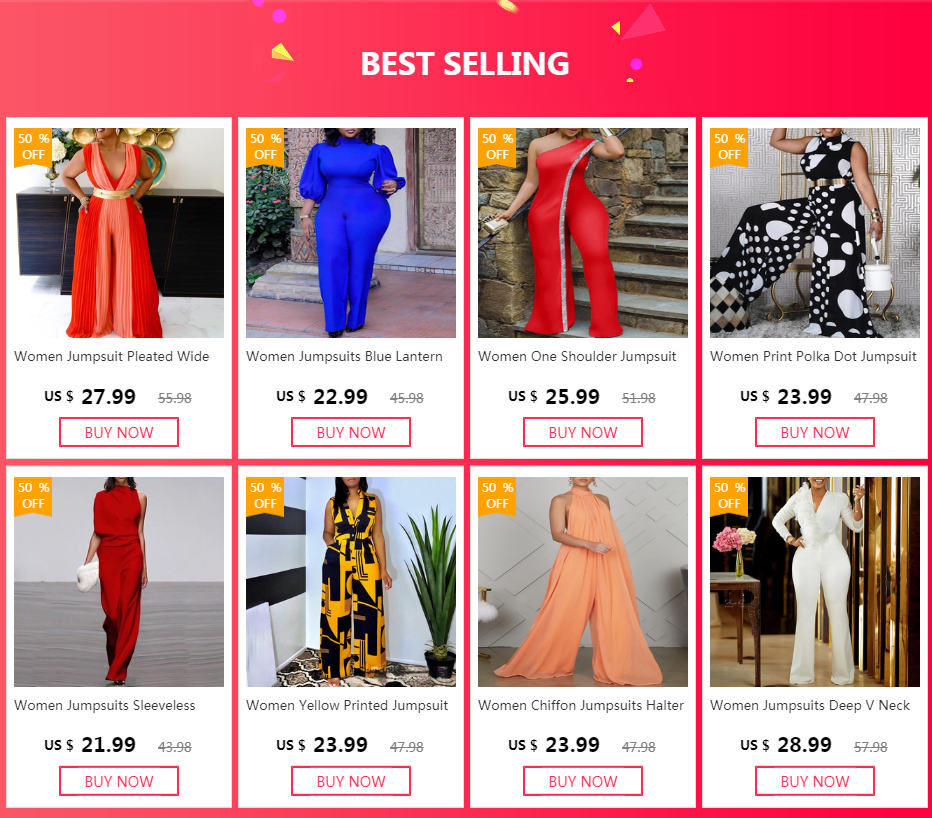Click BUY NOW under One Shoulder Jumpsuit
Image resolution: width=932 pixels, height=818 pixels.
[x=583, y=432]
